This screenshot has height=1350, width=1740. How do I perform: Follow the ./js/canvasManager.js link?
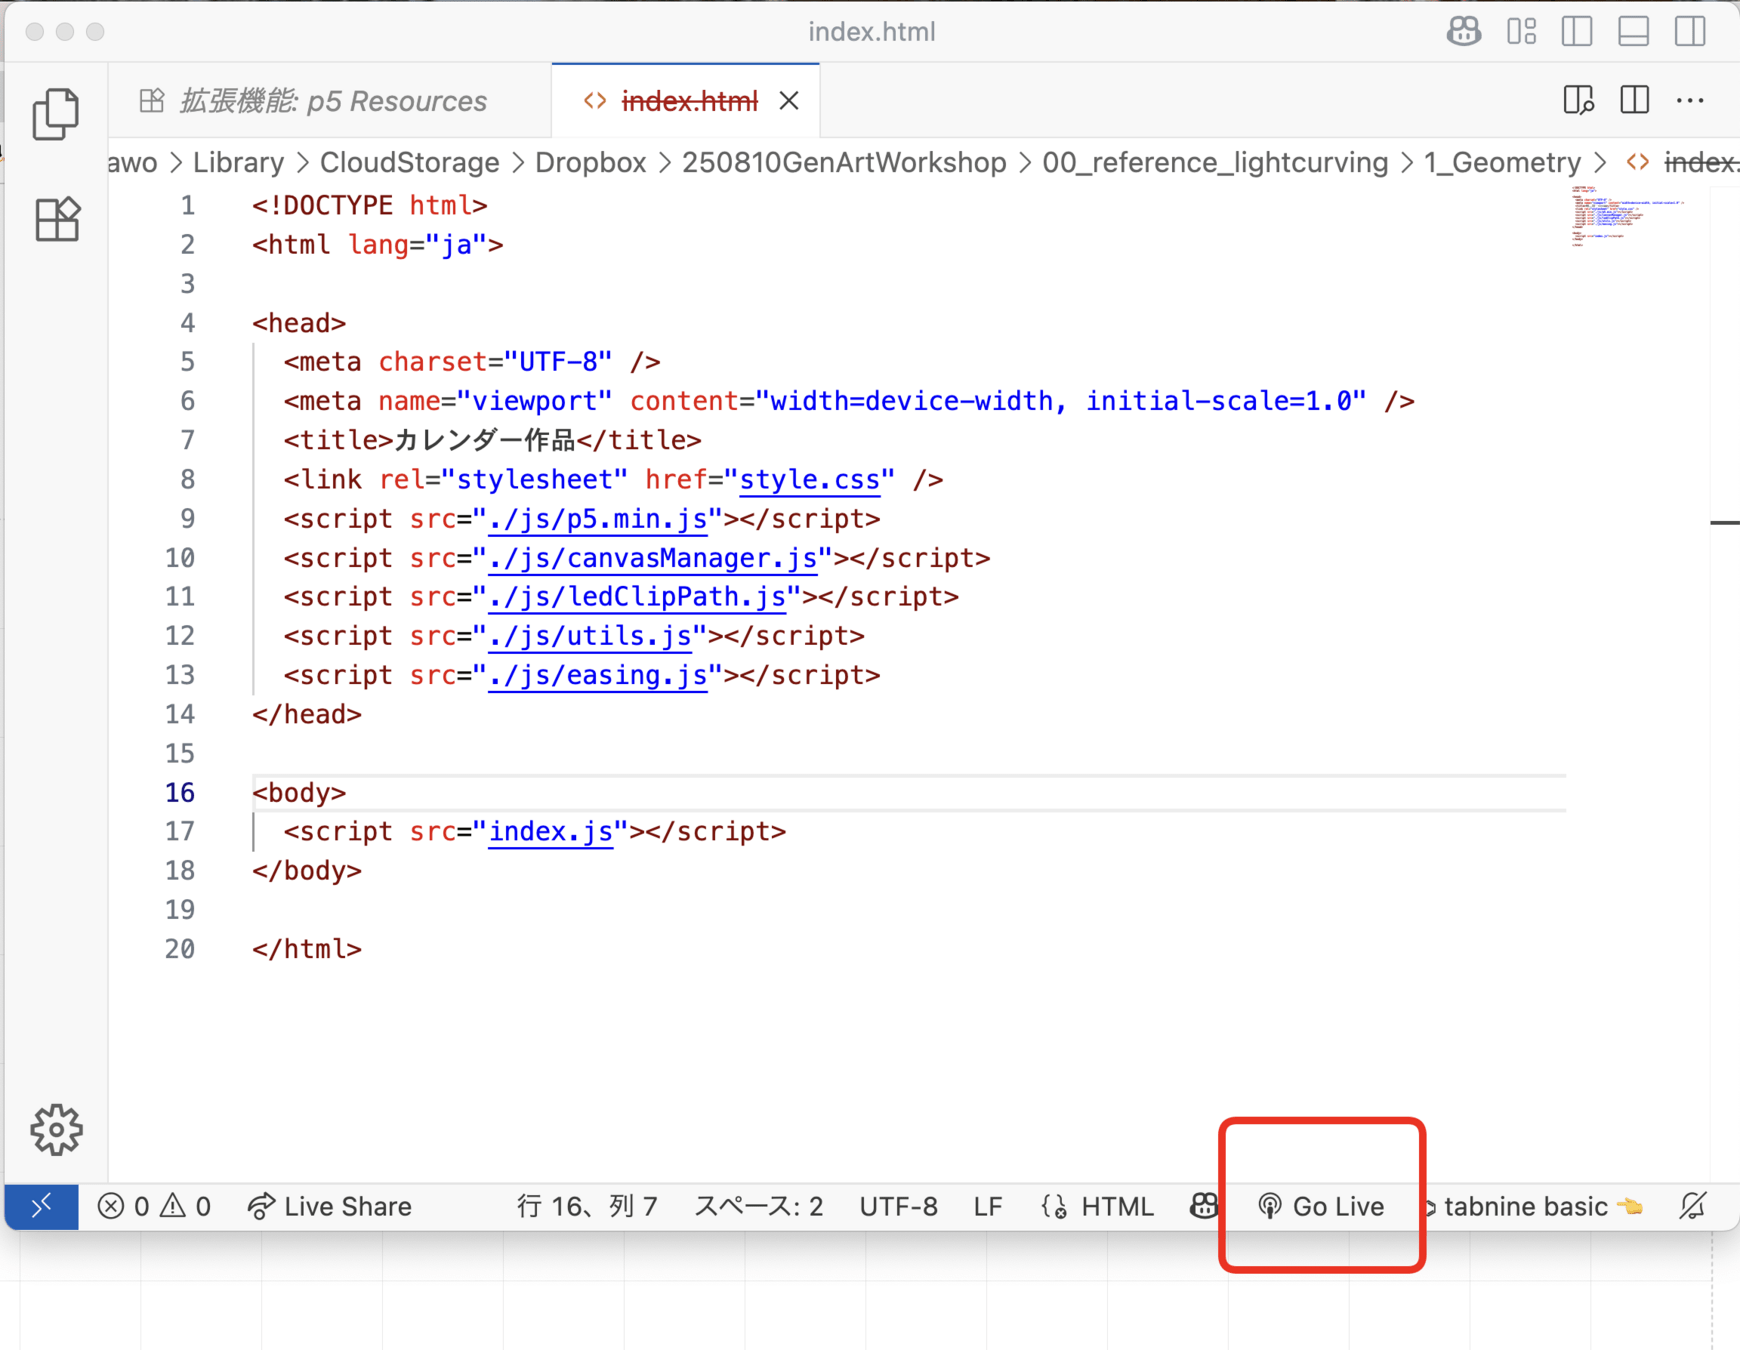coord(652,558)
